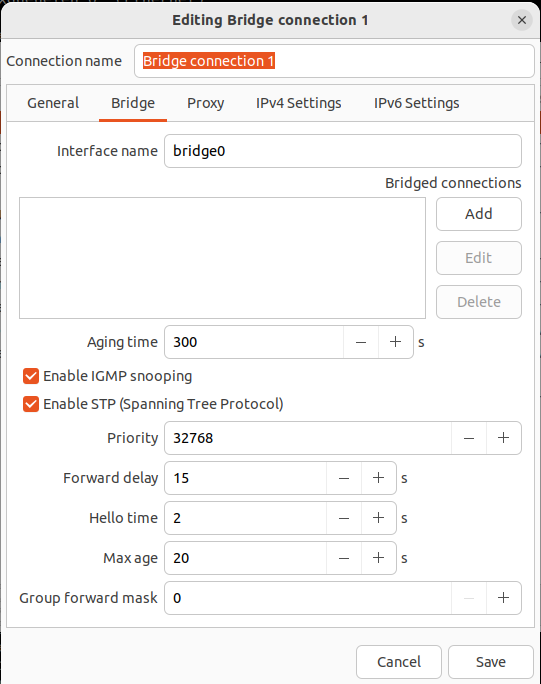Increase Priority value with plus icon
541x684 pixels.
click(503, 438)
